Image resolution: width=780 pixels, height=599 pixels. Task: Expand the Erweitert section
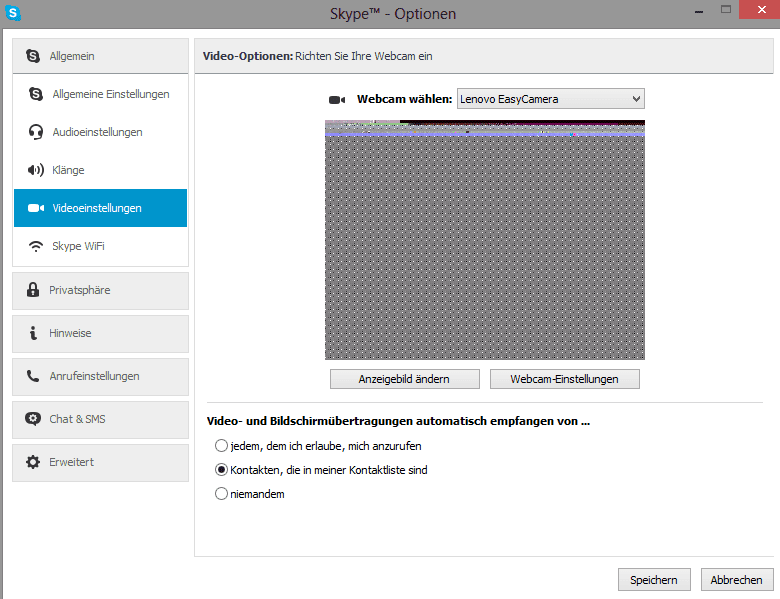click(100, 463)
